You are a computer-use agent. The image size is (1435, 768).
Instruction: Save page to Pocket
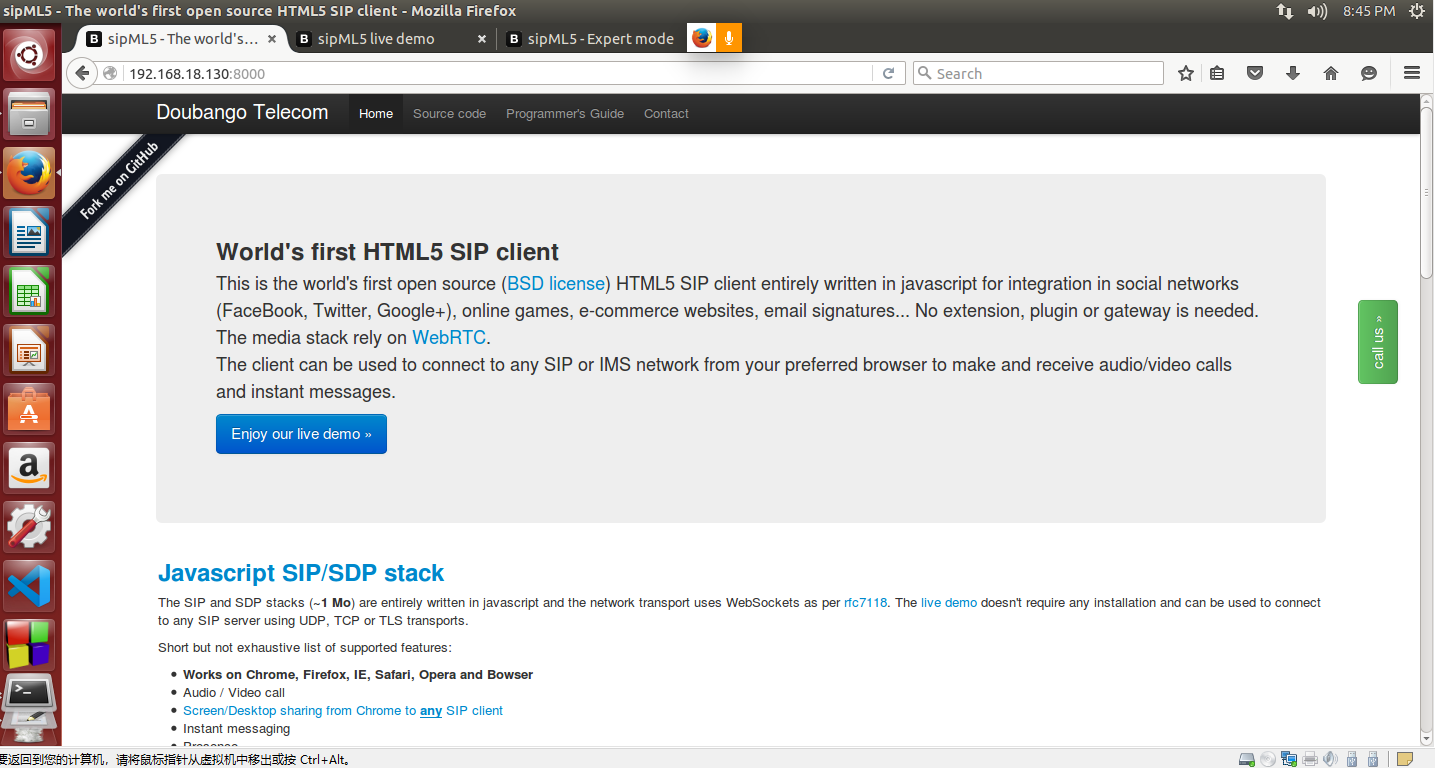coord(1254,73)
